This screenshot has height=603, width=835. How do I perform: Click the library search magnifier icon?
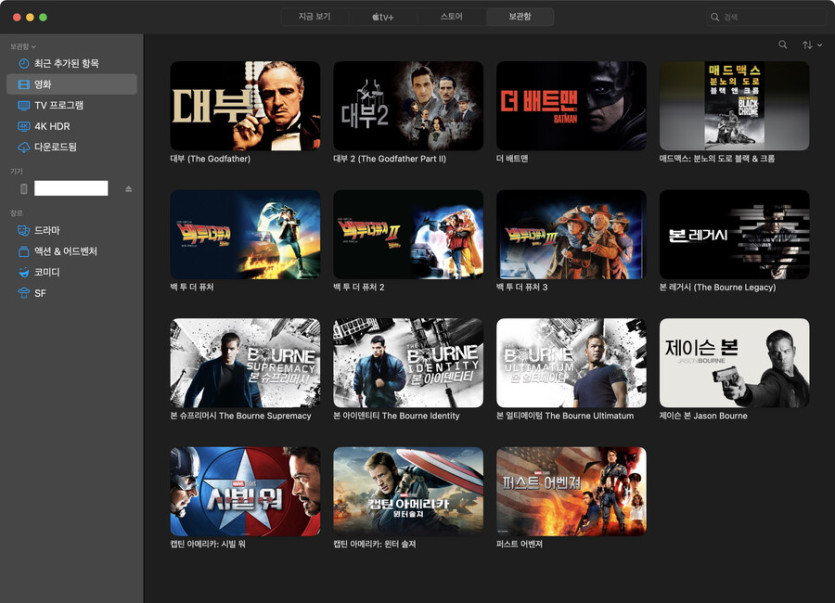[783, 45]
